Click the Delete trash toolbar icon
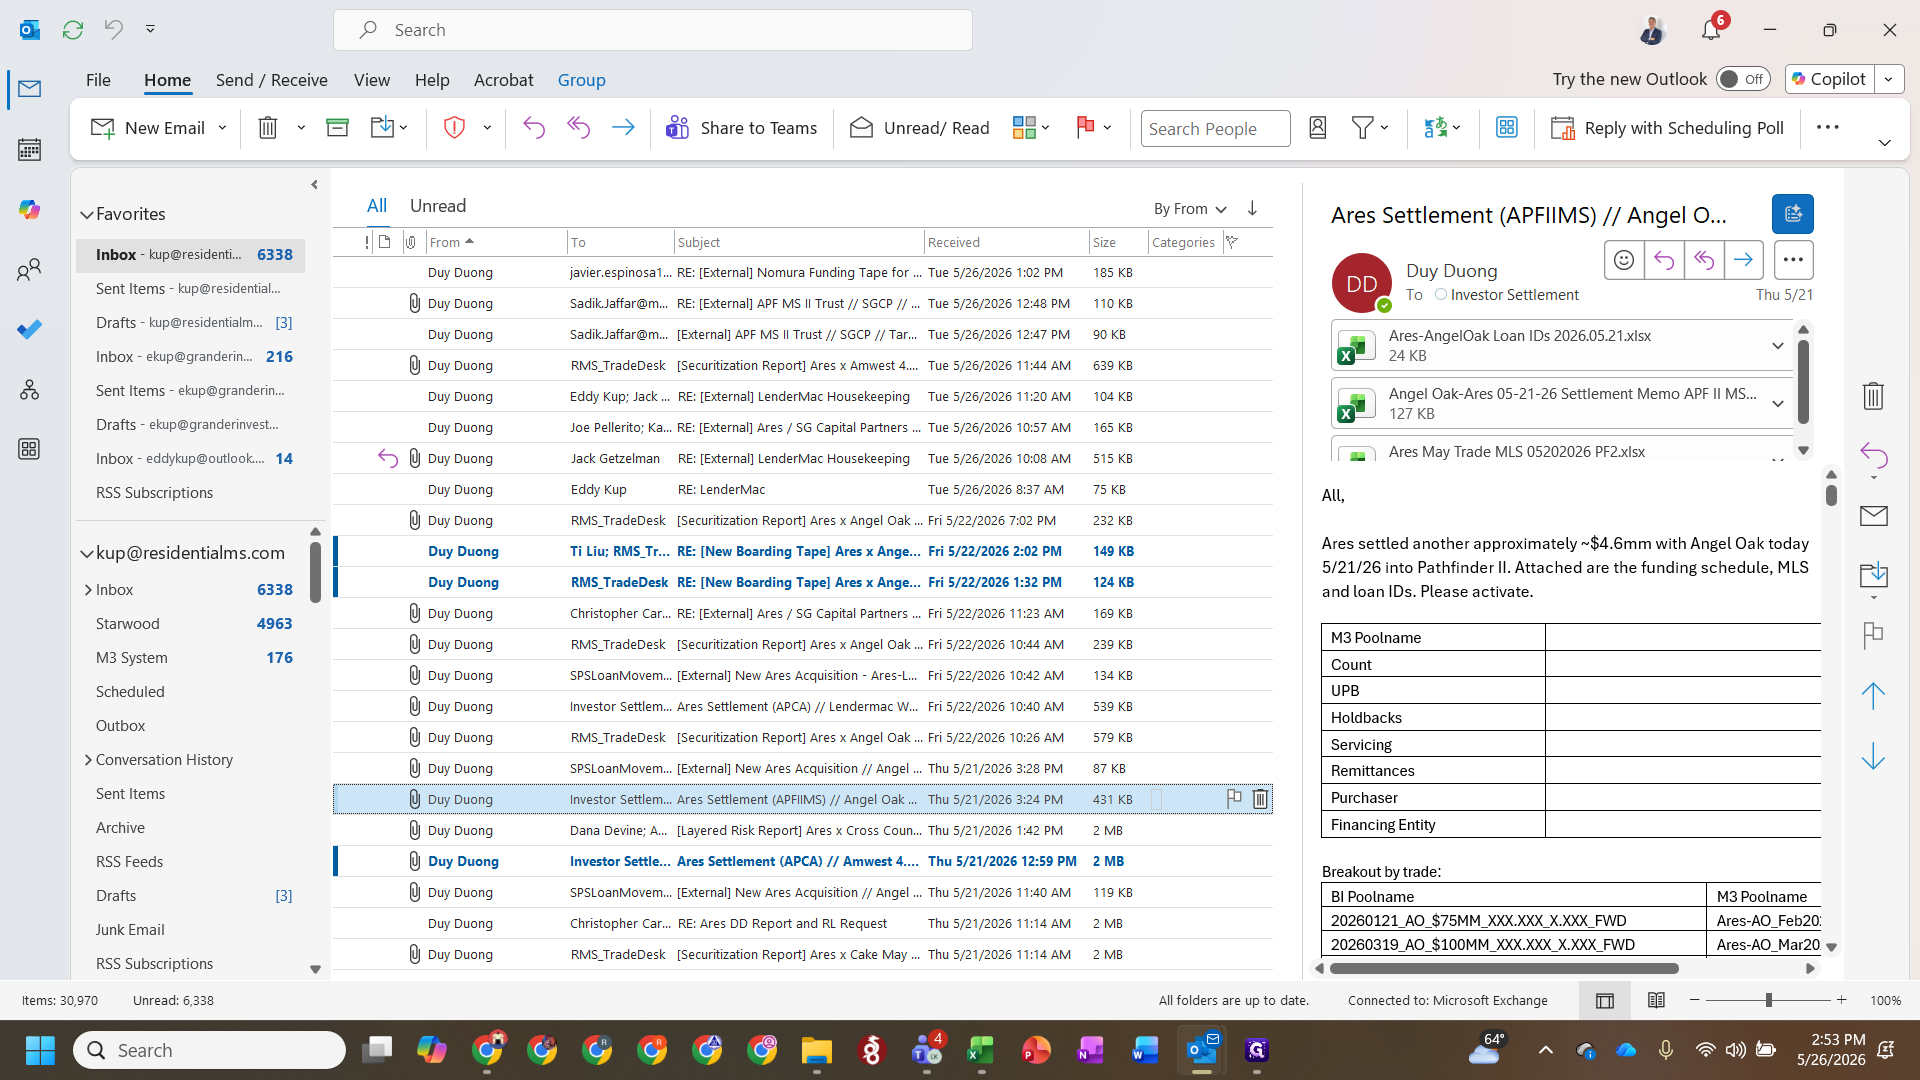This screenshot has height=1080, width=1920. (x=268, y=128)
